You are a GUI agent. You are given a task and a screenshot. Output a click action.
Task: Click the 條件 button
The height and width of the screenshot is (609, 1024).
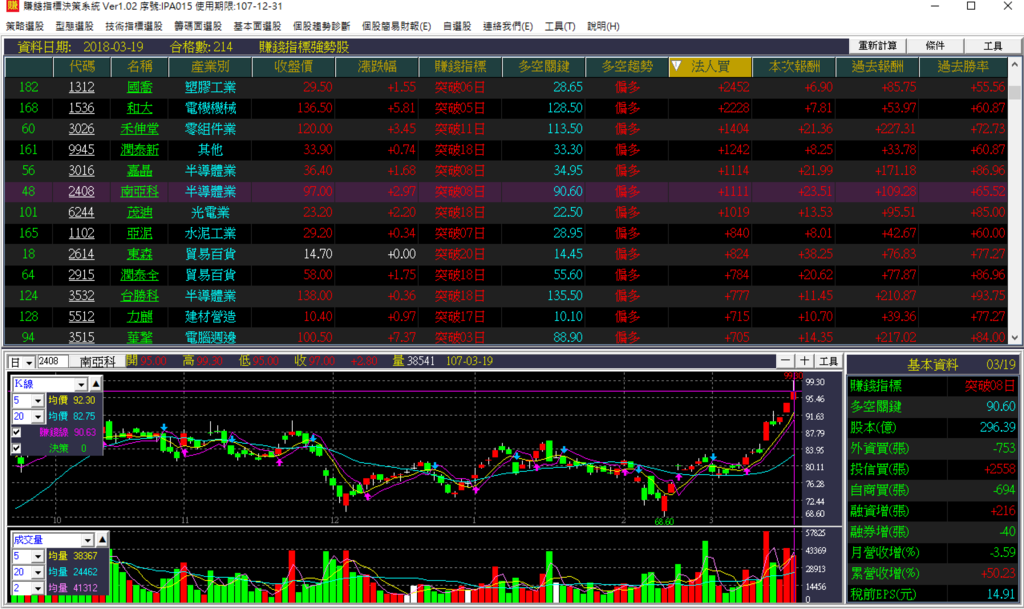tap(935, 46)
